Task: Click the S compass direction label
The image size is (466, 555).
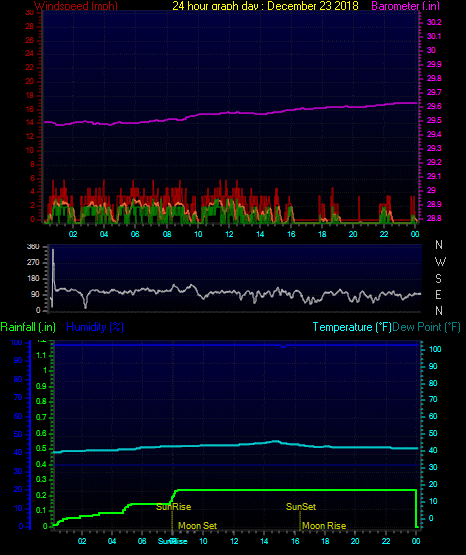Action: pos(438,279)
